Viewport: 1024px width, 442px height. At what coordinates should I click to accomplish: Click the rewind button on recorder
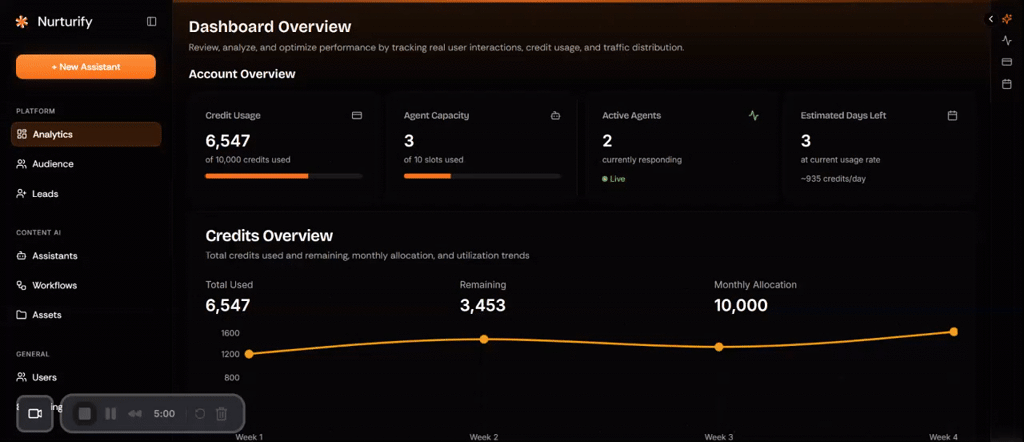click(x=135, y=414)
